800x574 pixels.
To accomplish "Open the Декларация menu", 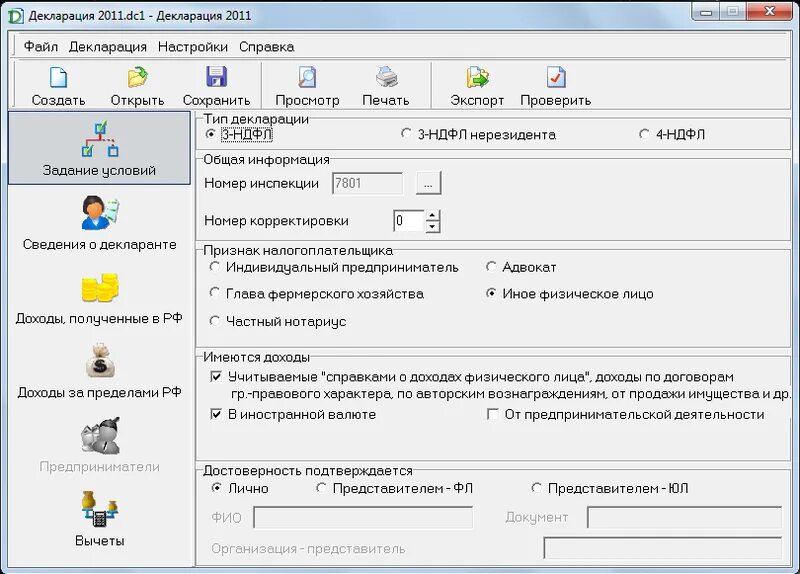I will [x=108, y=47].
